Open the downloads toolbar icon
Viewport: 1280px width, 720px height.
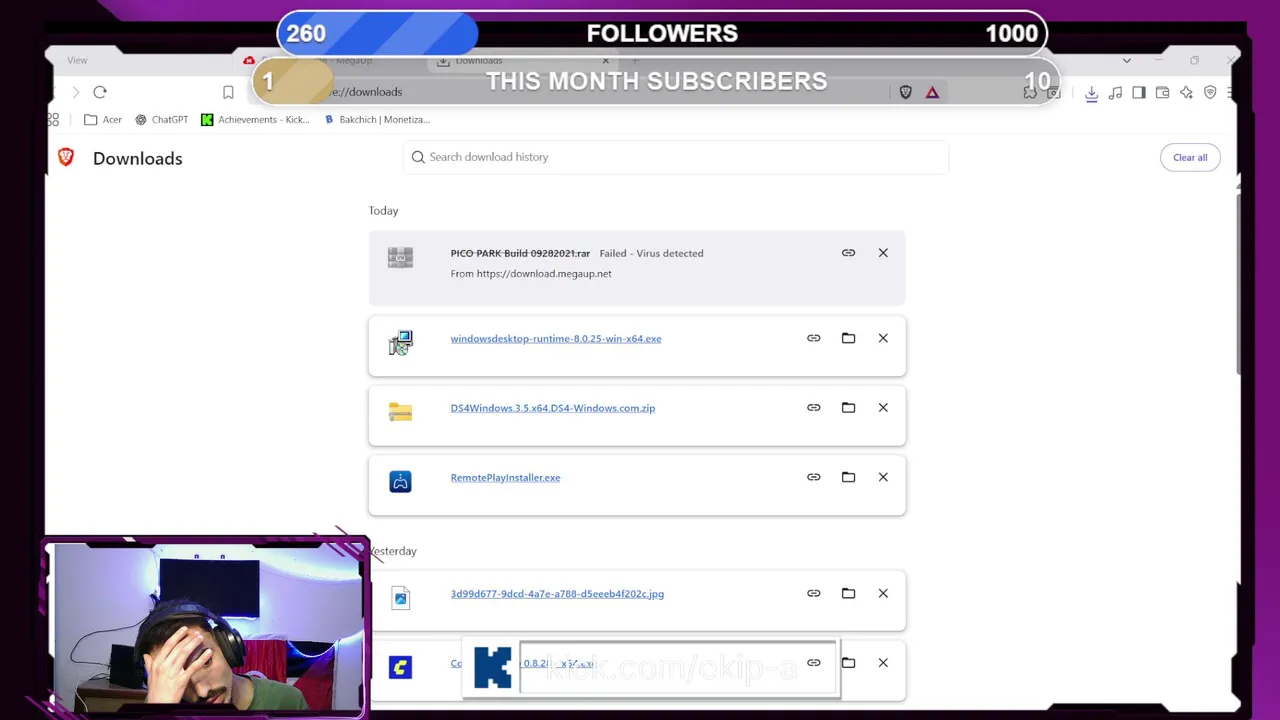(x=1091, y=93)
